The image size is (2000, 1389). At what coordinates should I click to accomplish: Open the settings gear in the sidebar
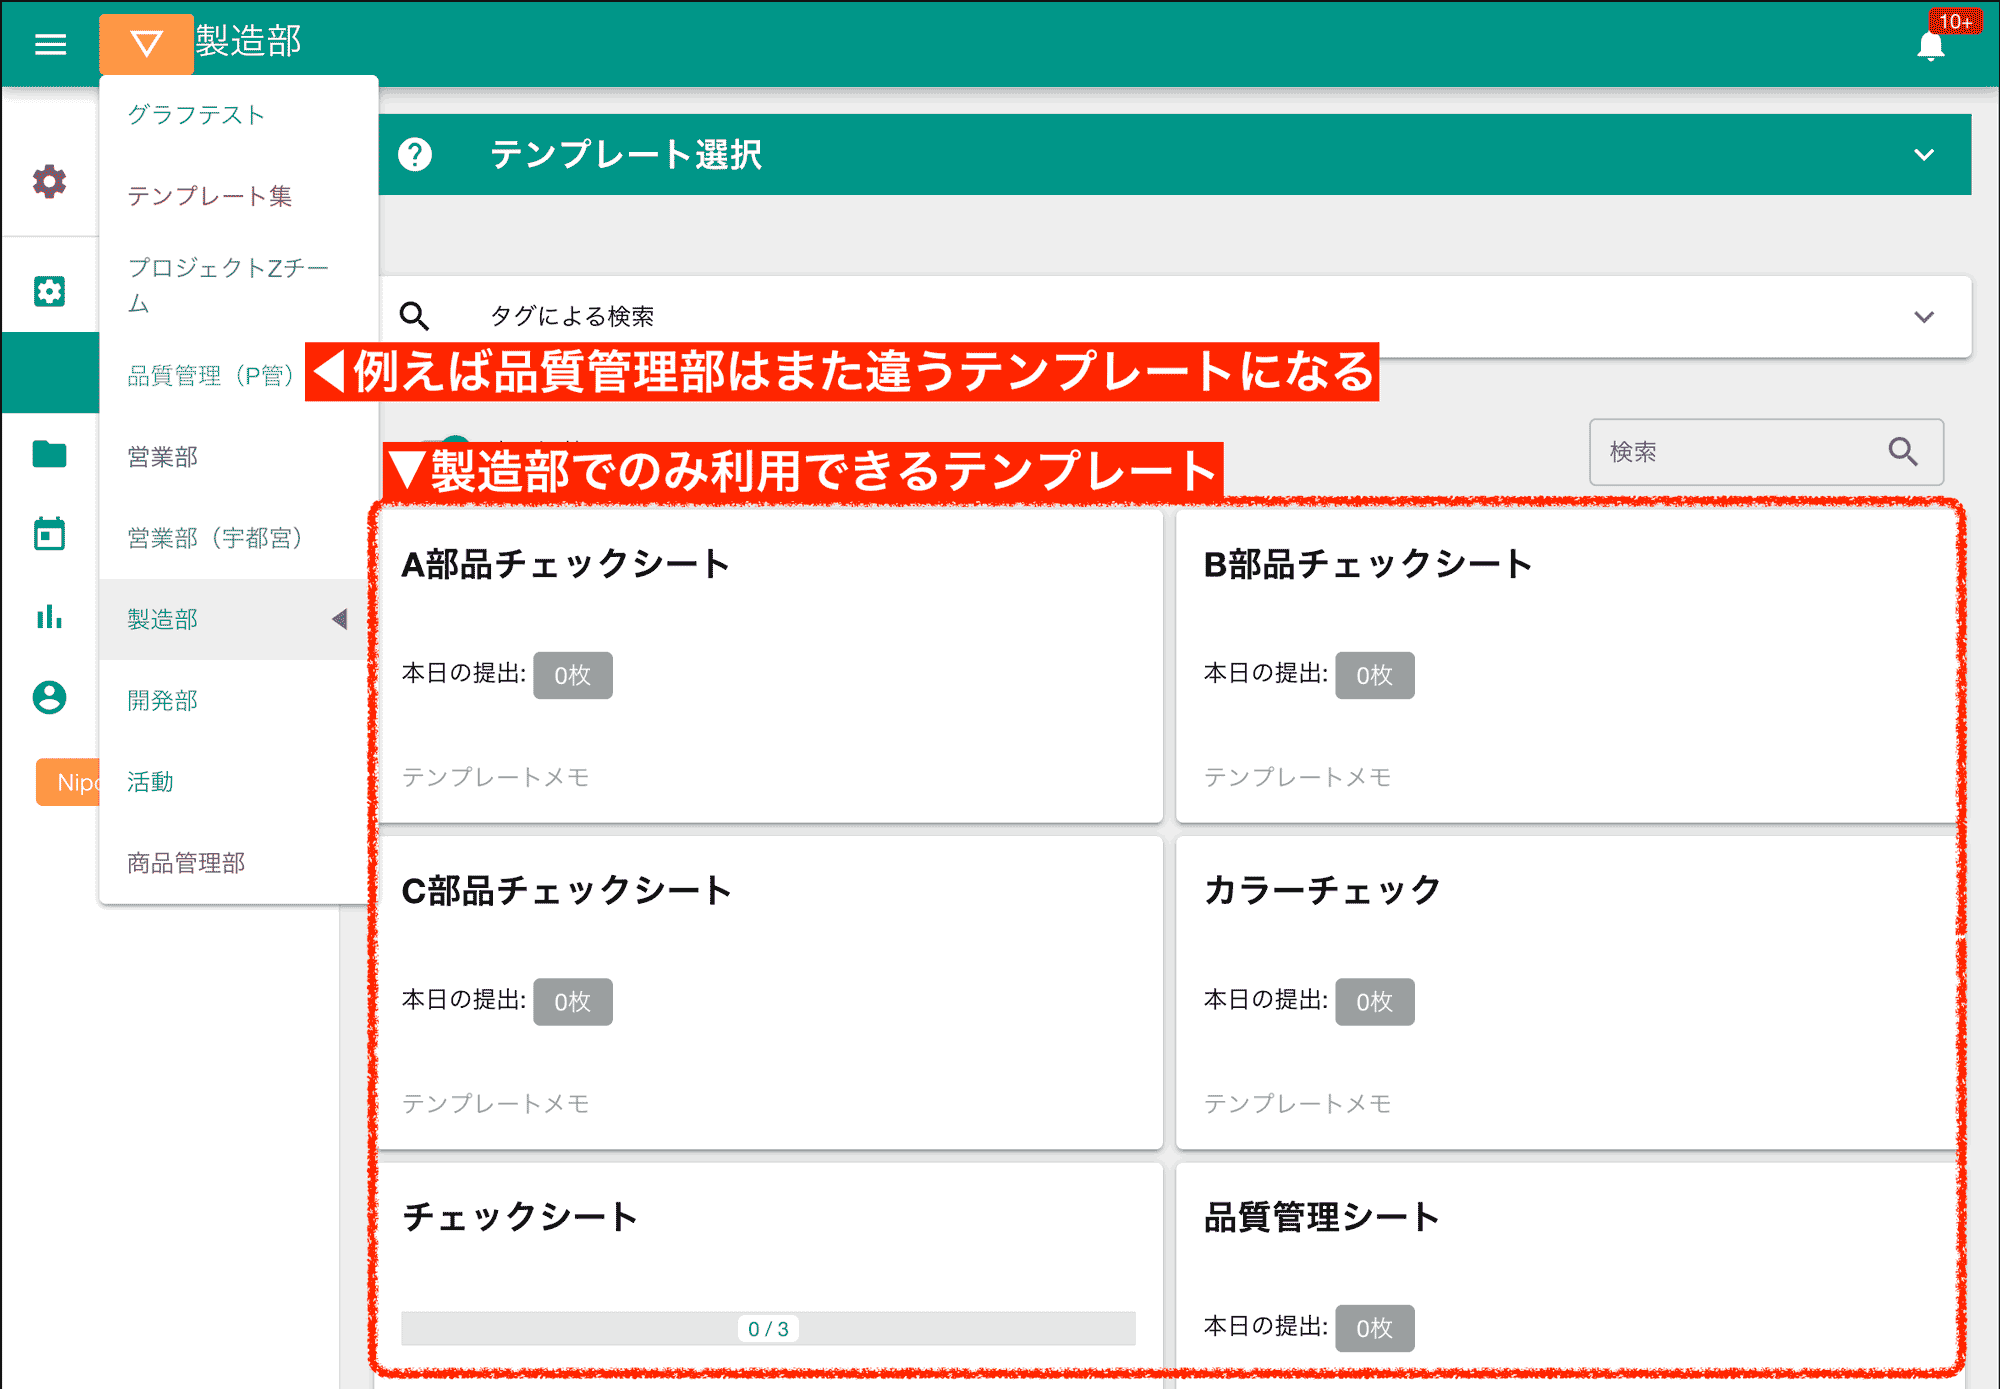(x=49, y=181)
